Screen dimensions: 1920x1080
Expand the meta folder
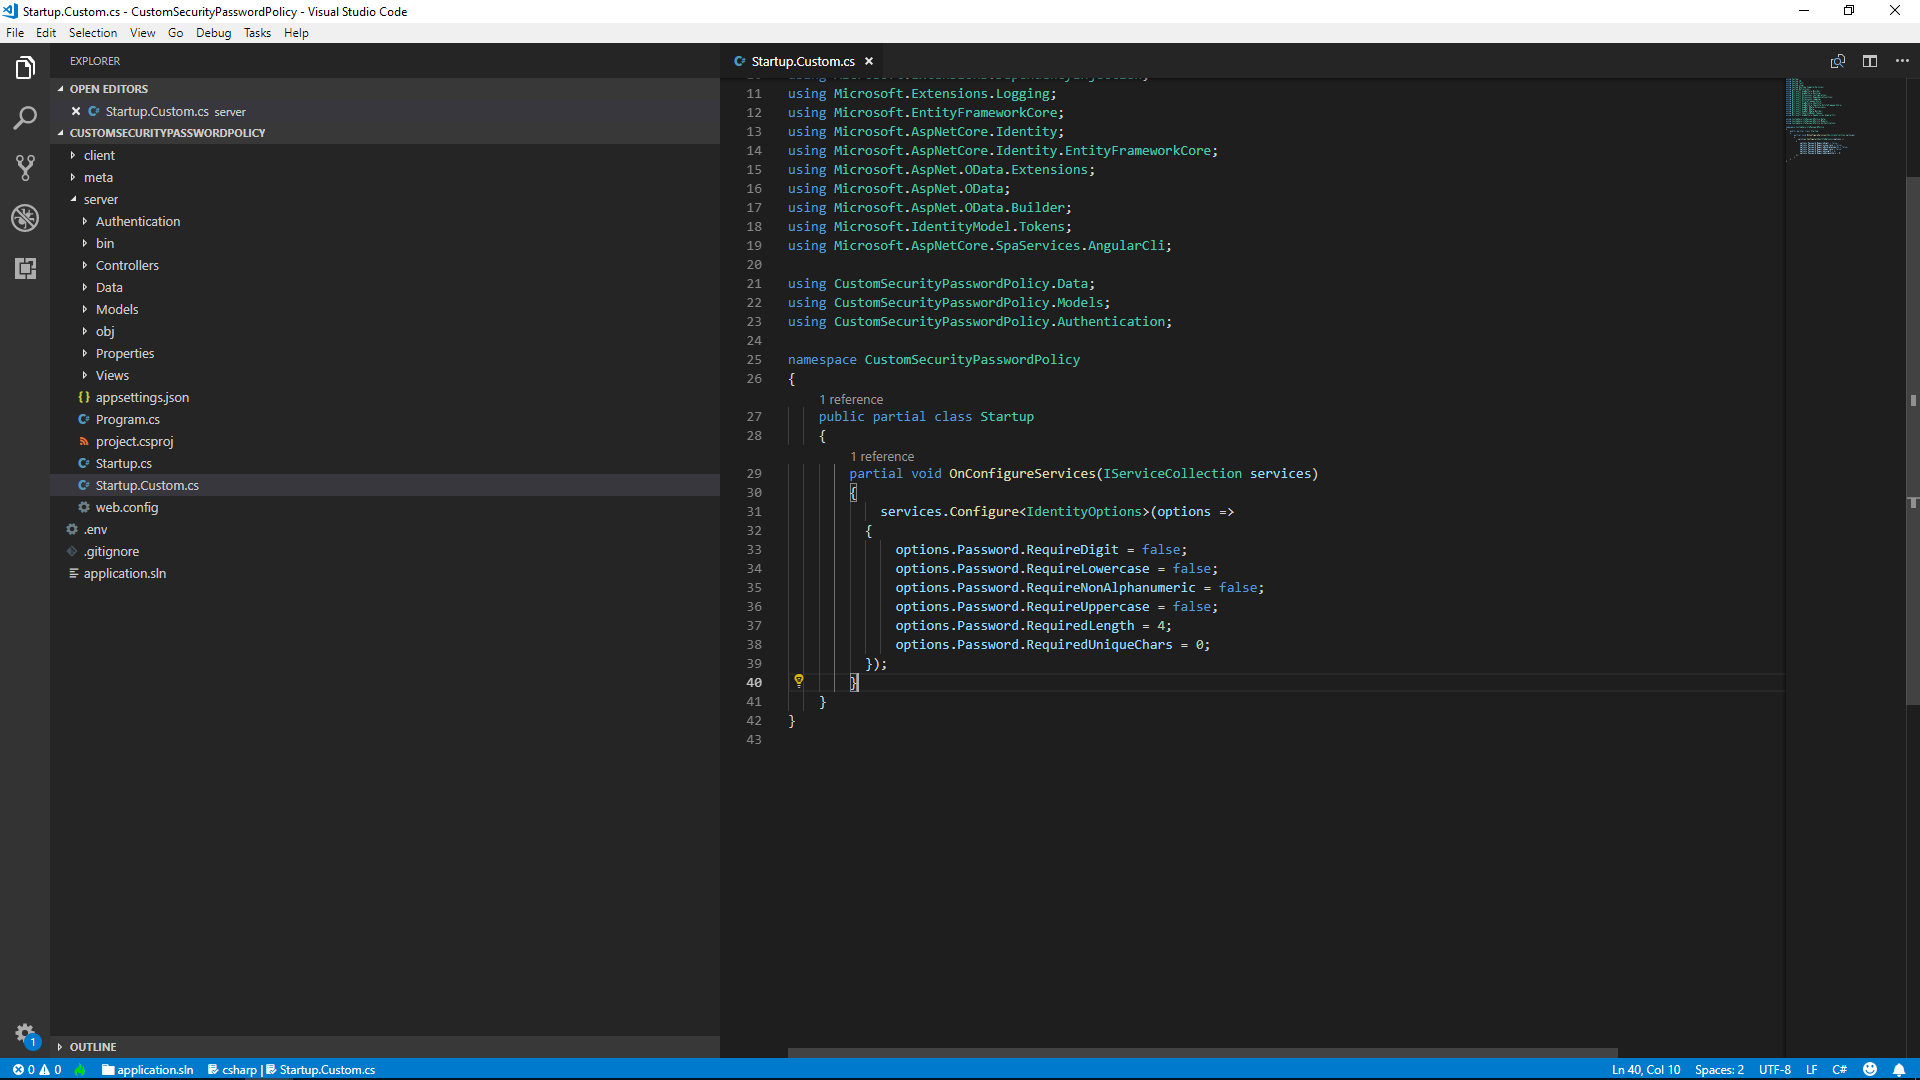coord(385,177)
